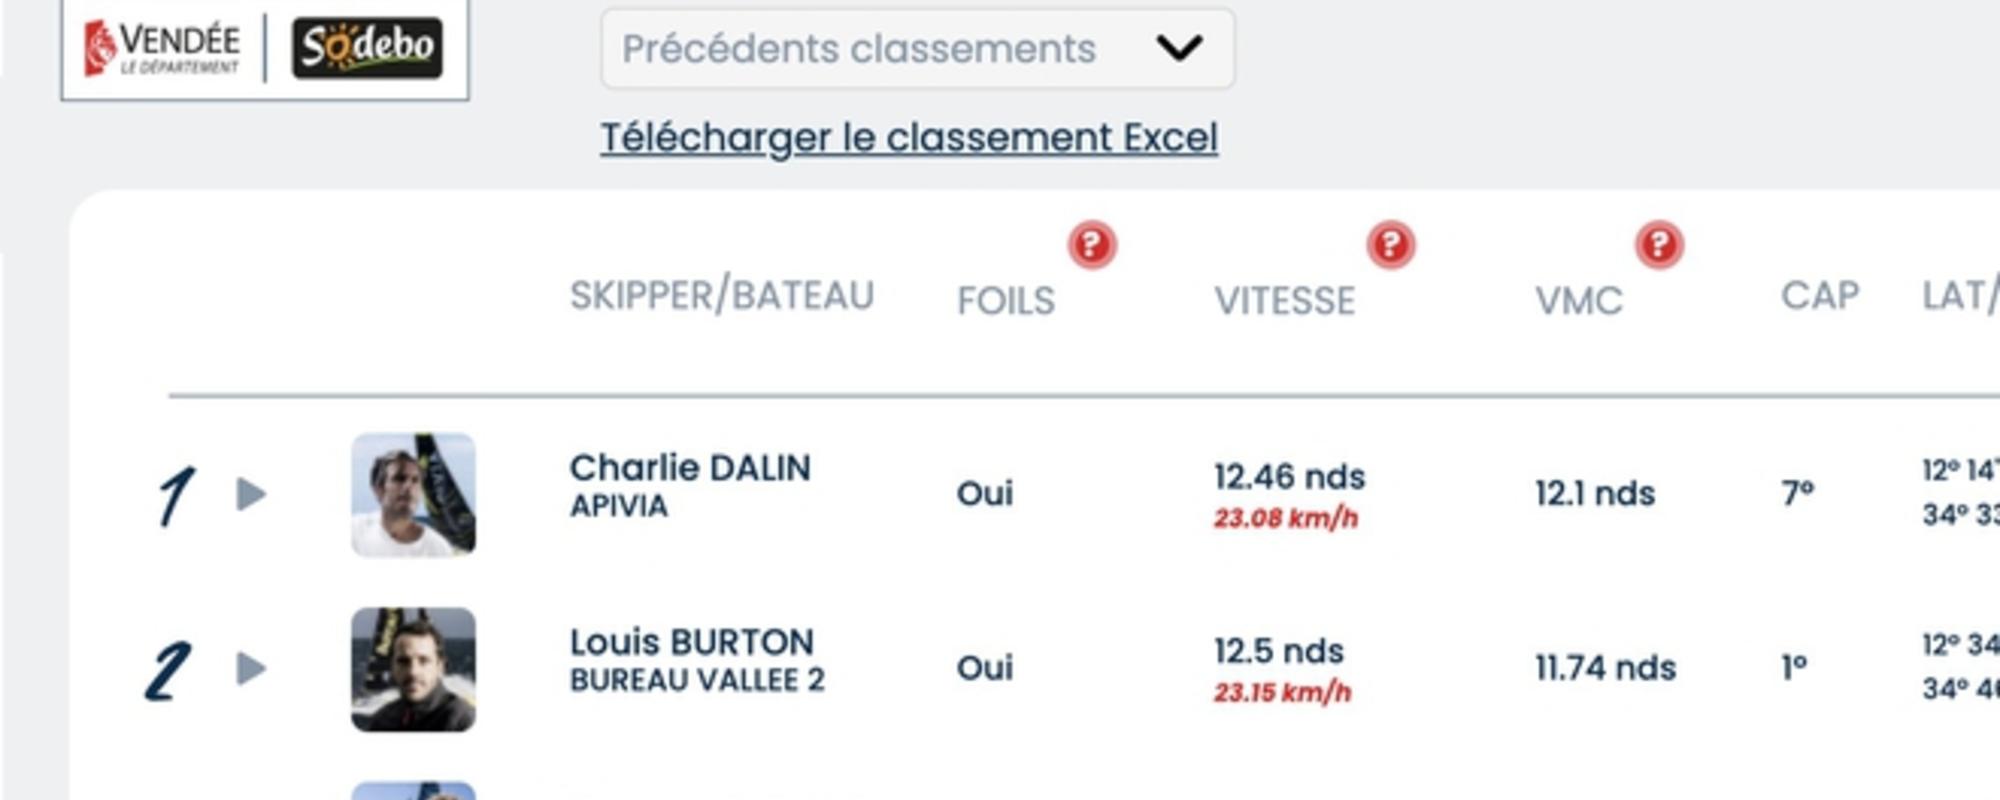Open the Précédents classements dropdown
Screen dimensions: 2000x800
pyautogui.click(x=917, y=48)
